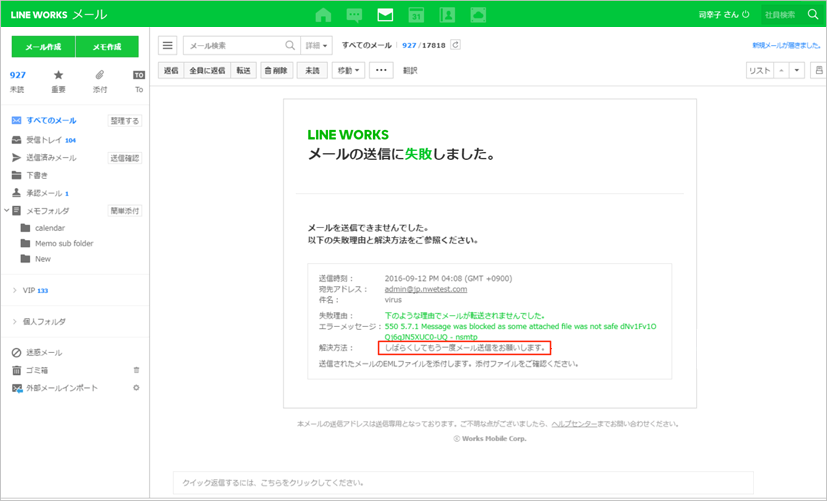Click the メール作成 button
The width and height of the screenshot is (827, 501).
tap(43, 47)
